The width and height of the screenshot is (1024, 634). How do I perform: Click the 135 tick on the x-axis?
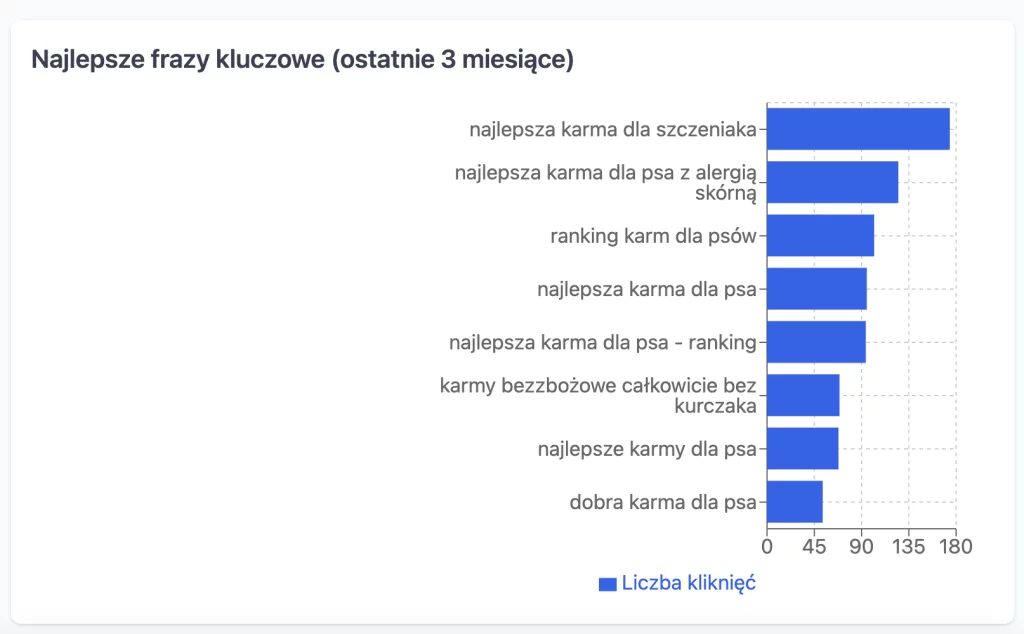pos(909,546)
